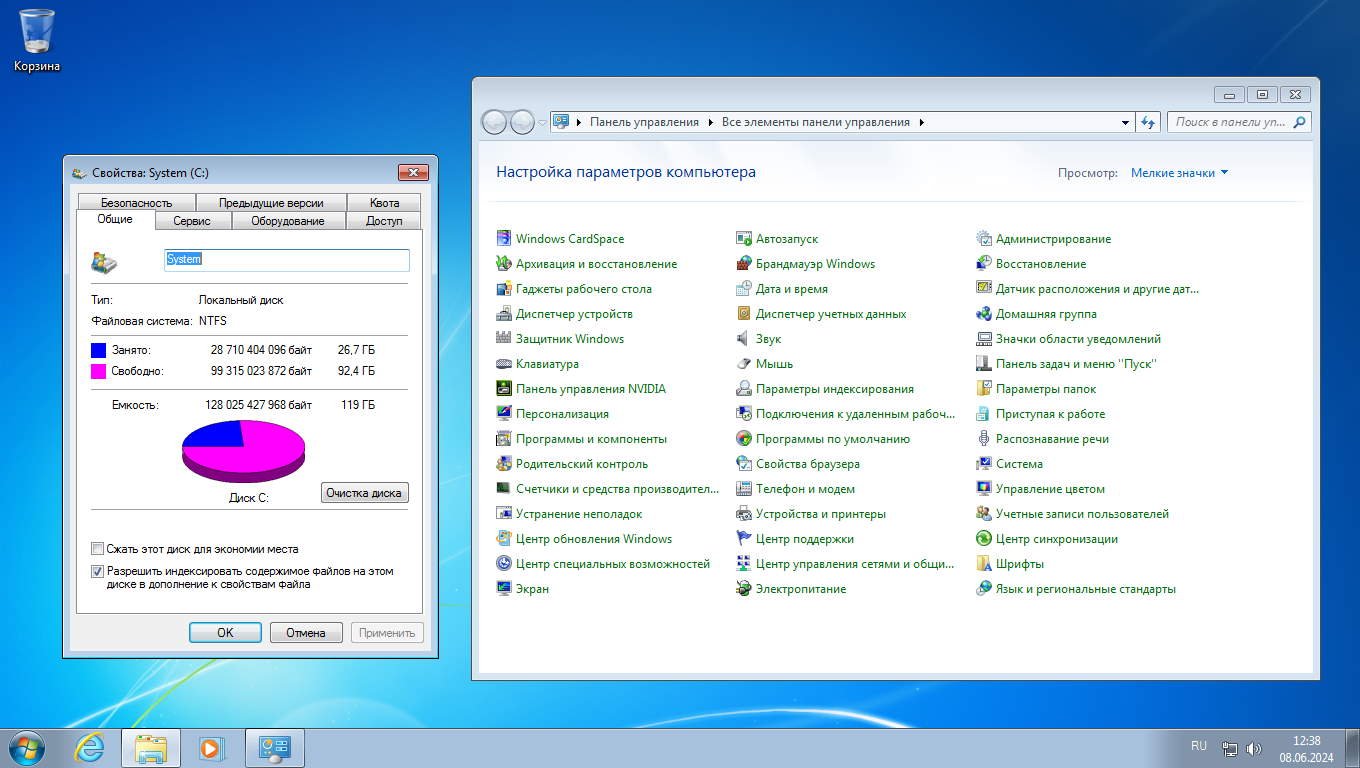Expand the view mode dropdown 'Мелкие значки'
This screenshot has width=1360, height=768.
coord(1179,173)
